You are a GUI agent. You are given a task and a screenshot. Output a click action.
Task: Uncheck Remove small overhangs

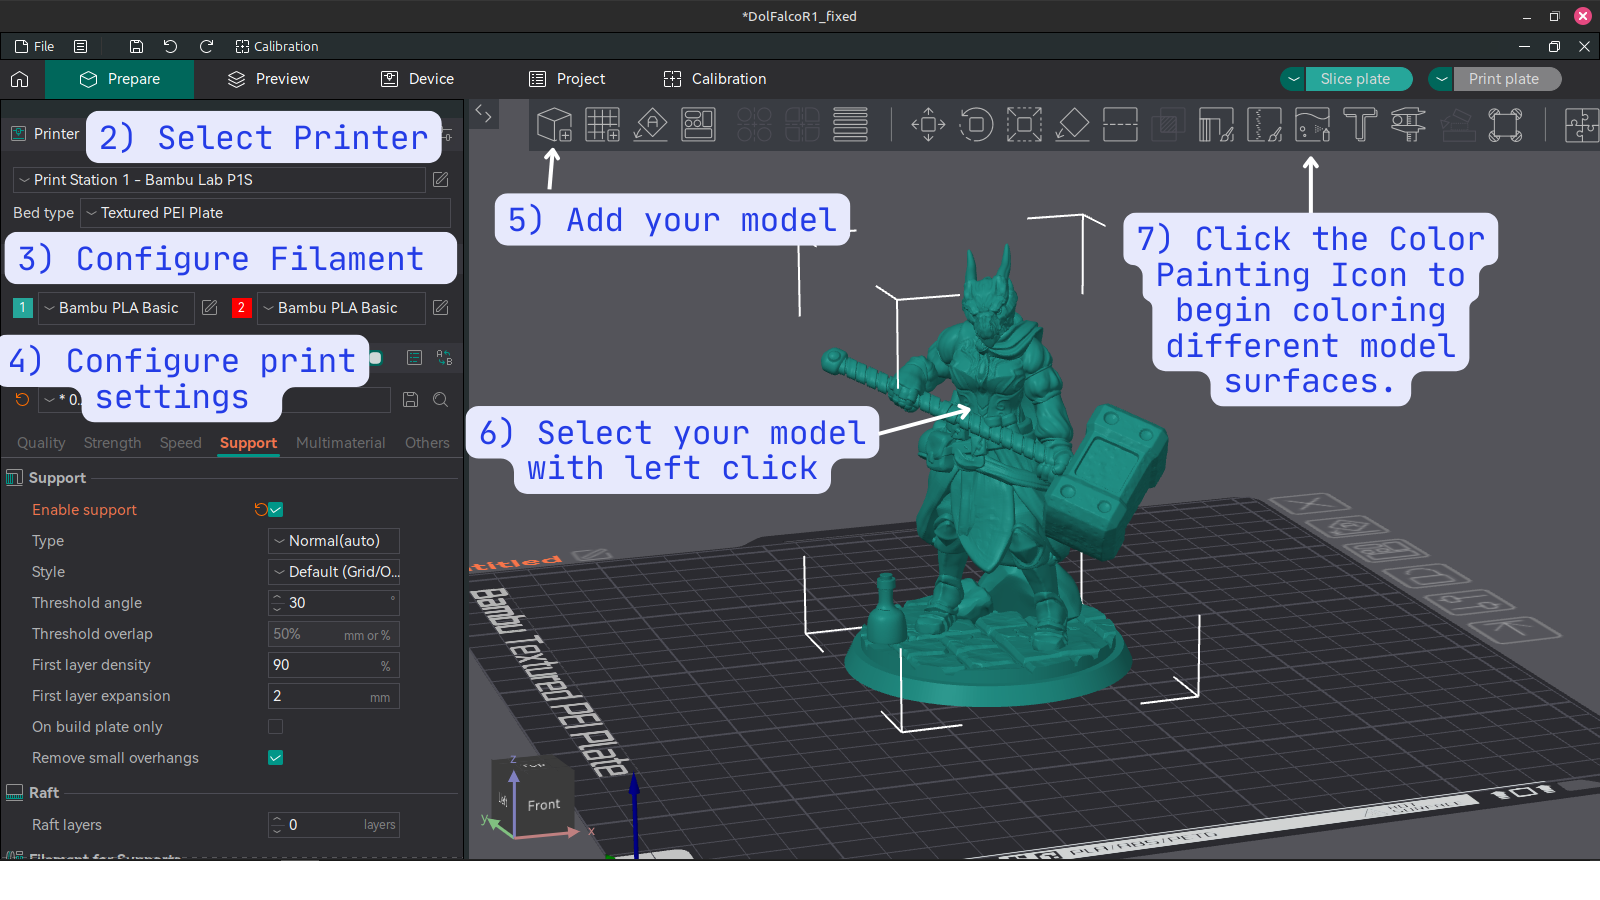(x=276, y=758)
